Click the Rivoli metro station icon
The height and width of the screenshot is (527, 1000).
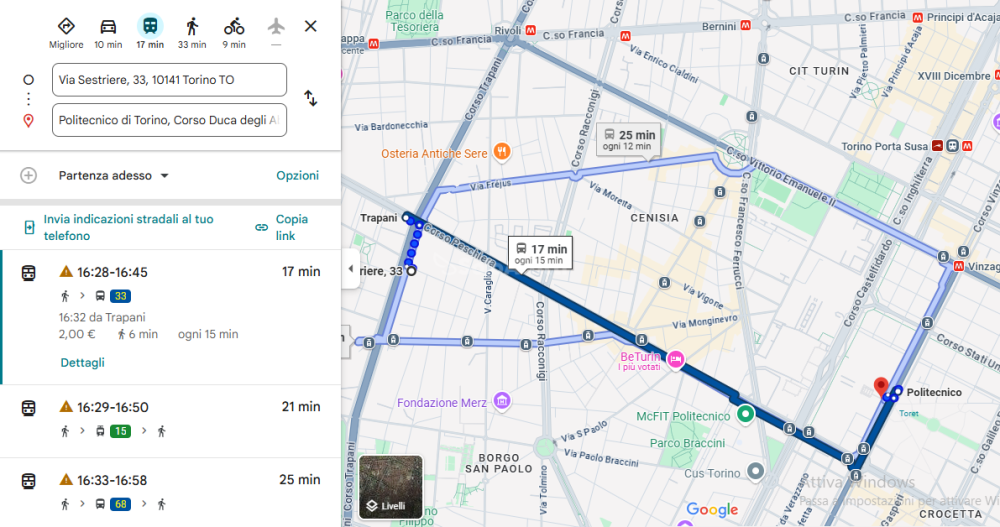(531, 30)
